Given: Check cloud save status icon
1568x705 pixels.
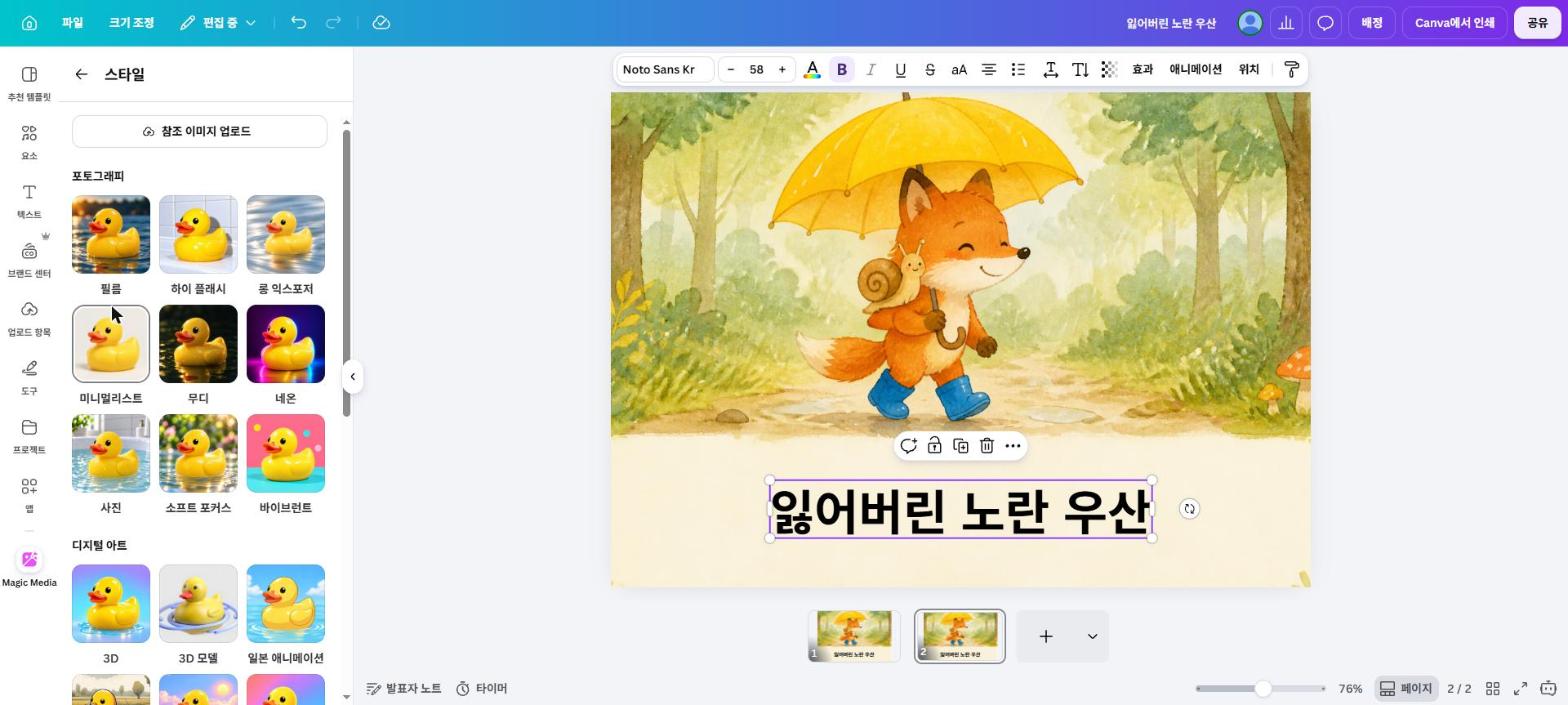Looking at the screenshot, I should (x=381, y=22).
